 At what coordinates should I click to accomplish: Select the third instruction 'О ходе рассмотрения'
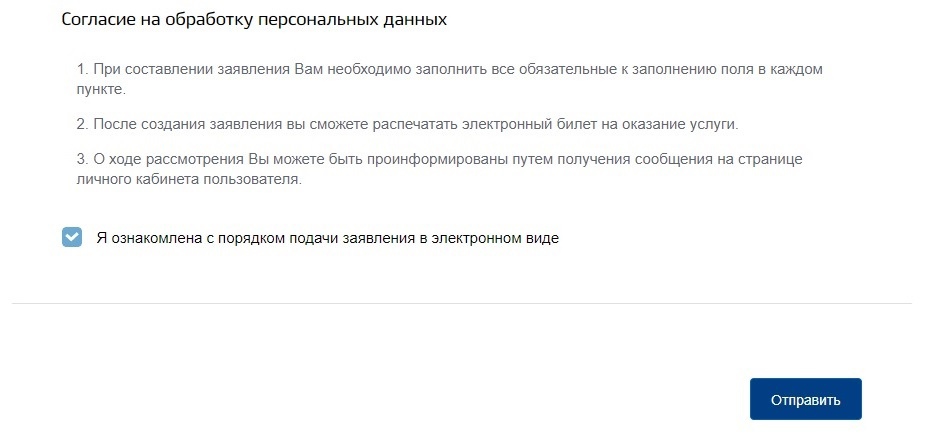click(440, 169)
